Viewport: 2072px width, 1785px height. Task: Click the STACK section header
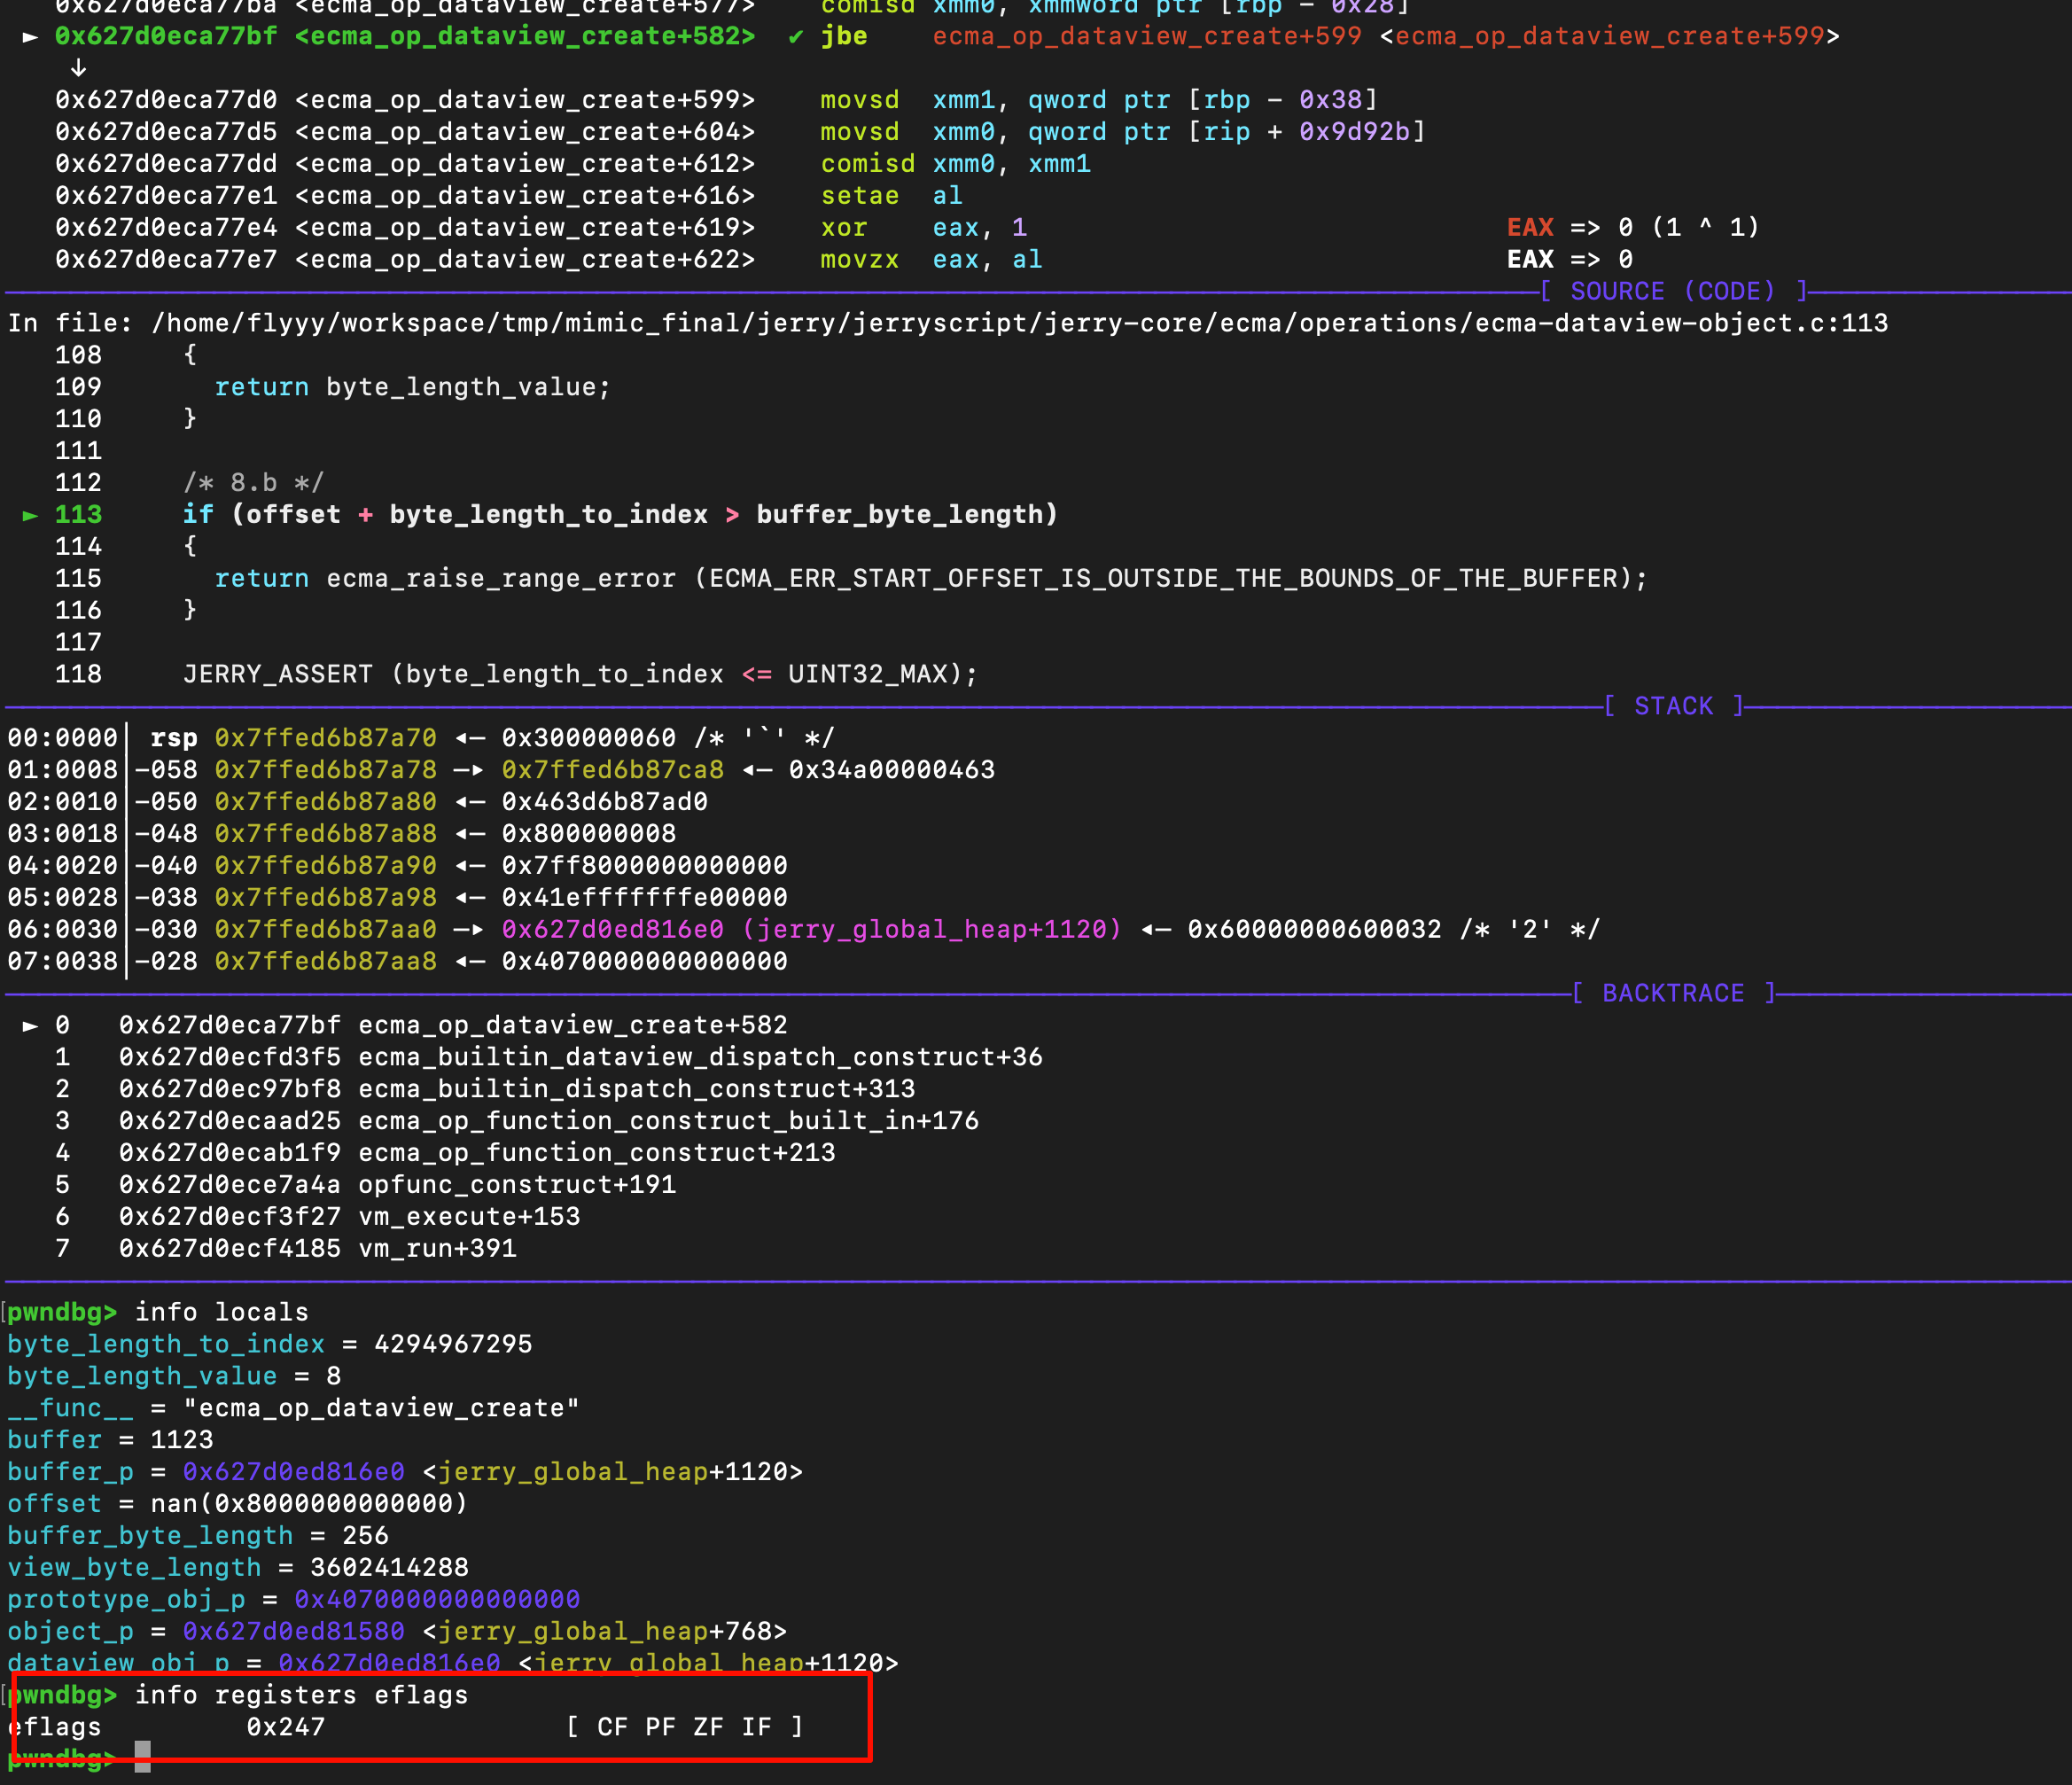pyautogui.click(x=1673, y=706)
